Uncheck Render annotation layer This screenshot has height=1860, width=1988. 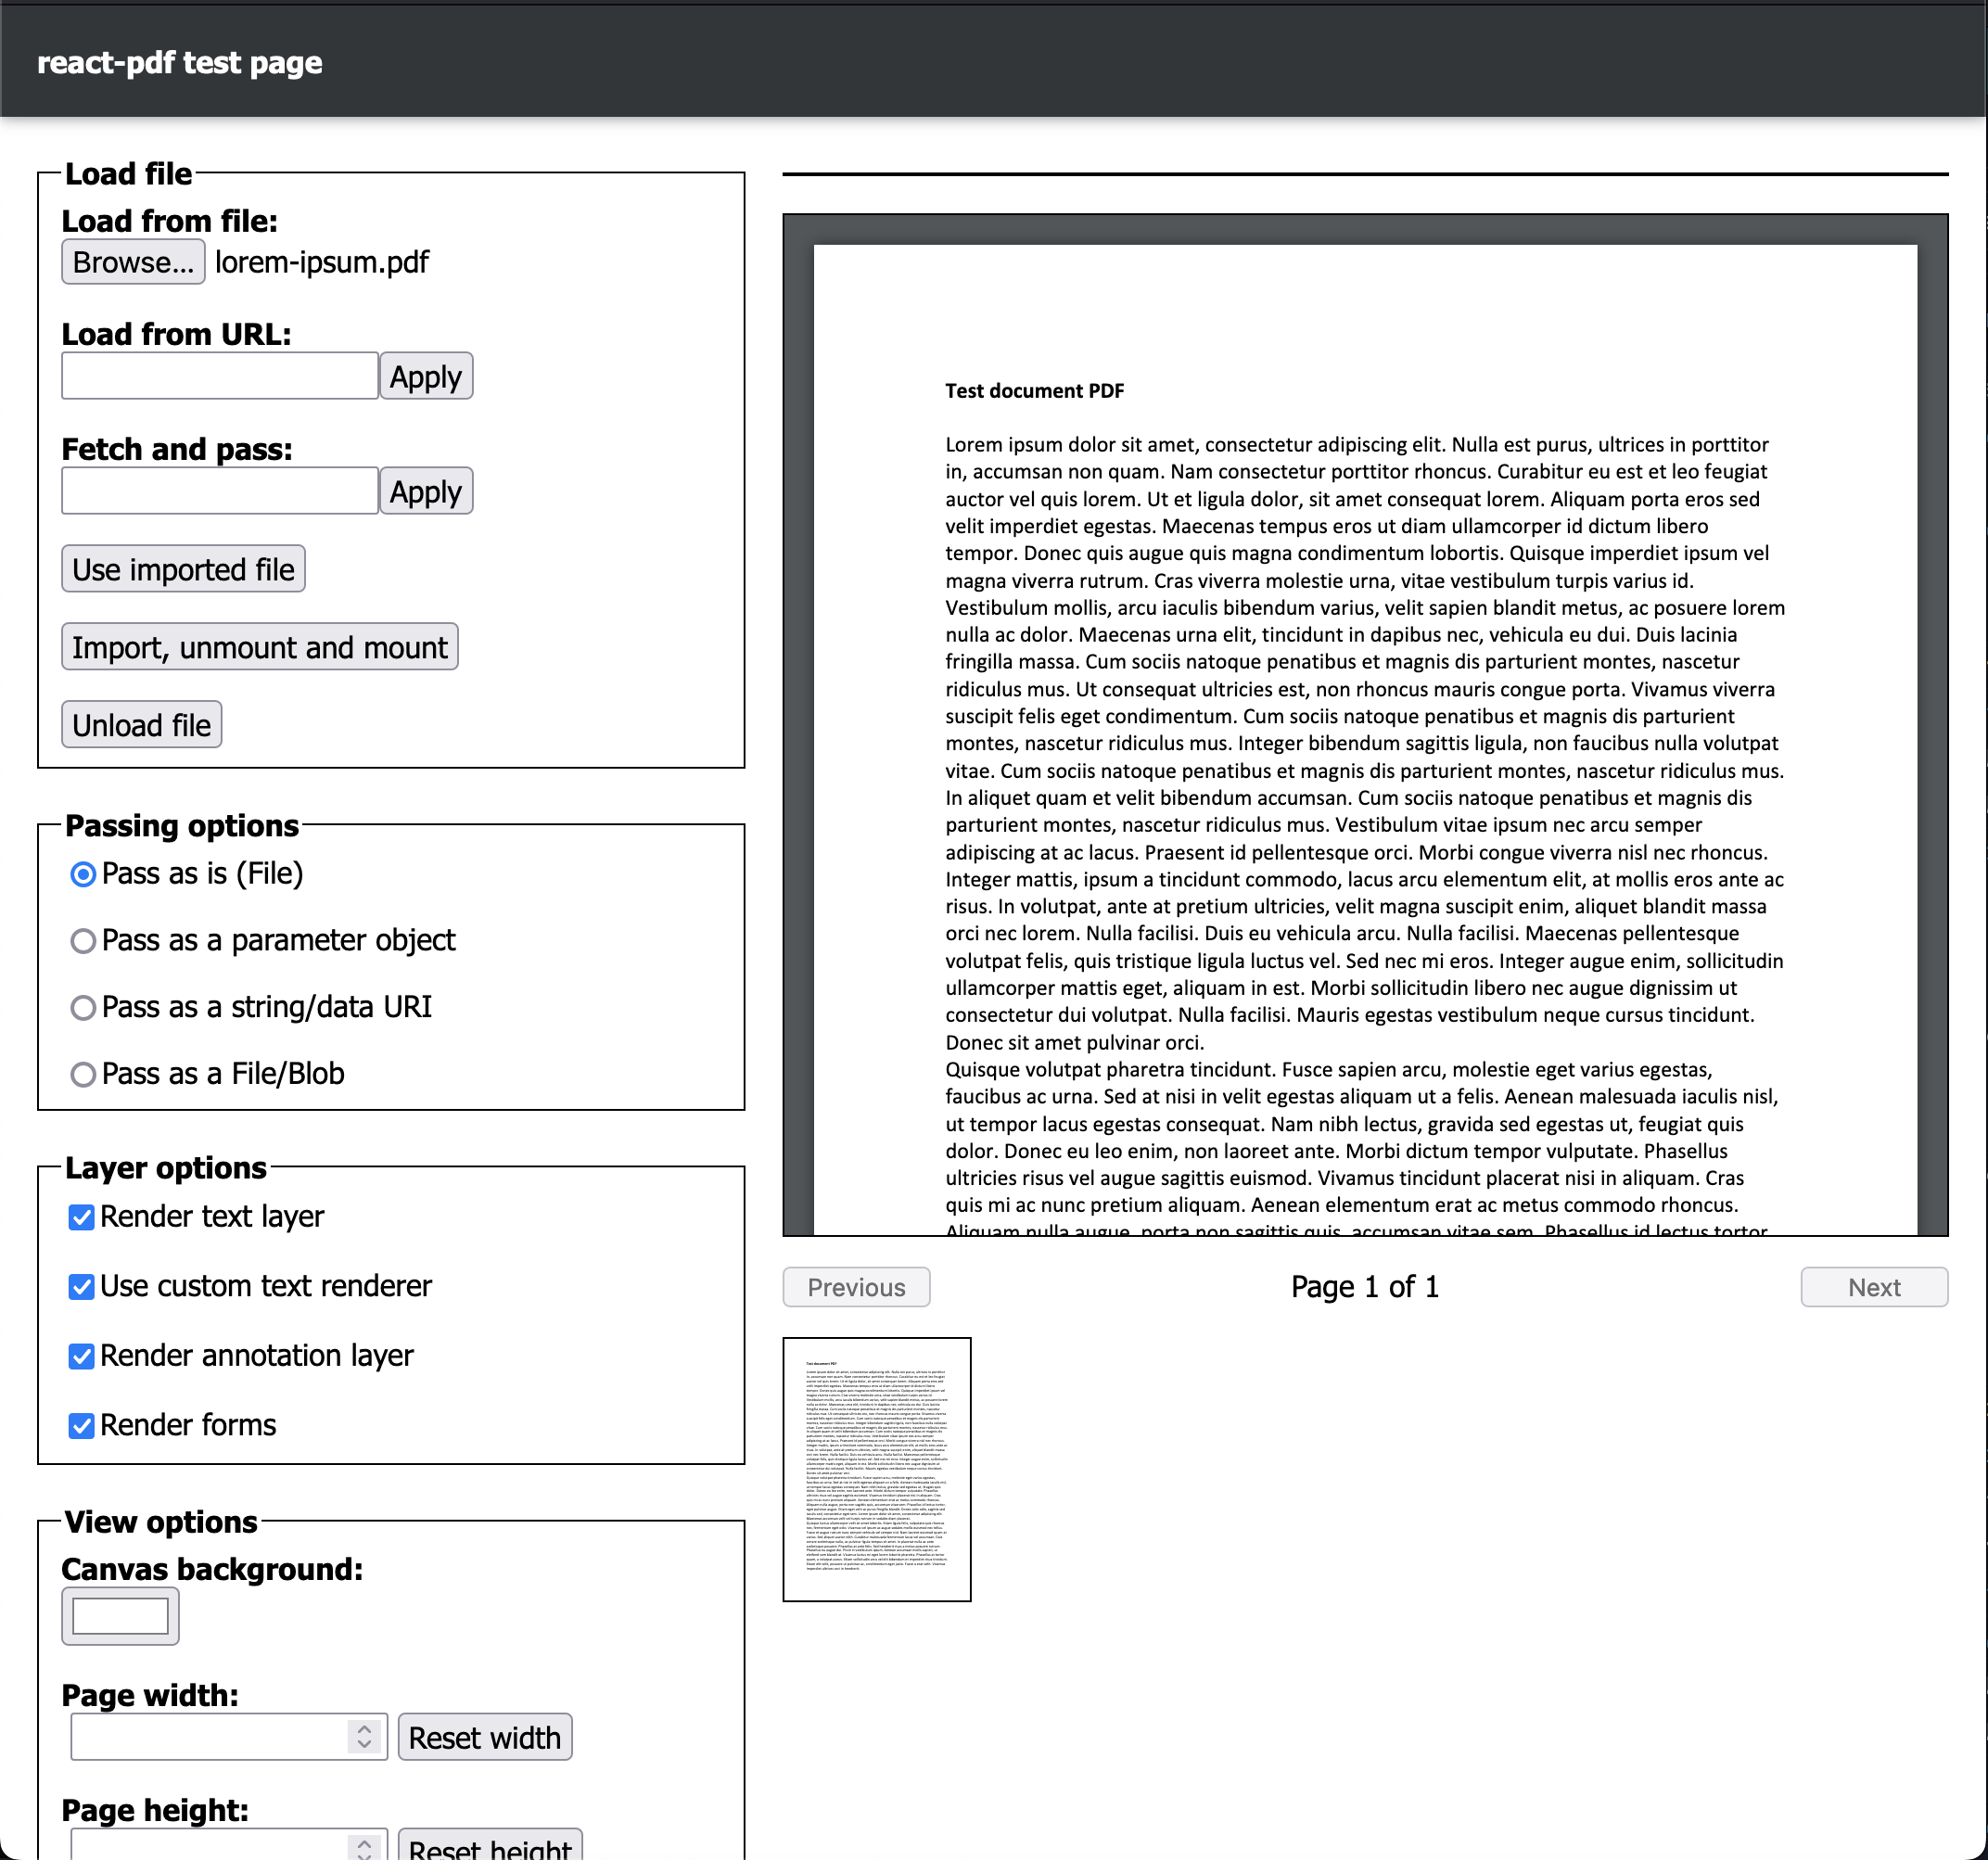point(81,1356)
